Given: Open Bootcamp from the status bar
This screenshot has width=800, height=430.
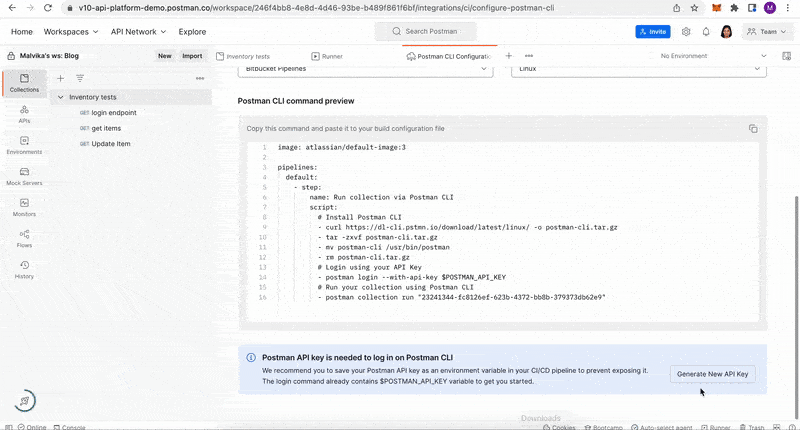Looking at the screenshot, I should click(604, 427).
